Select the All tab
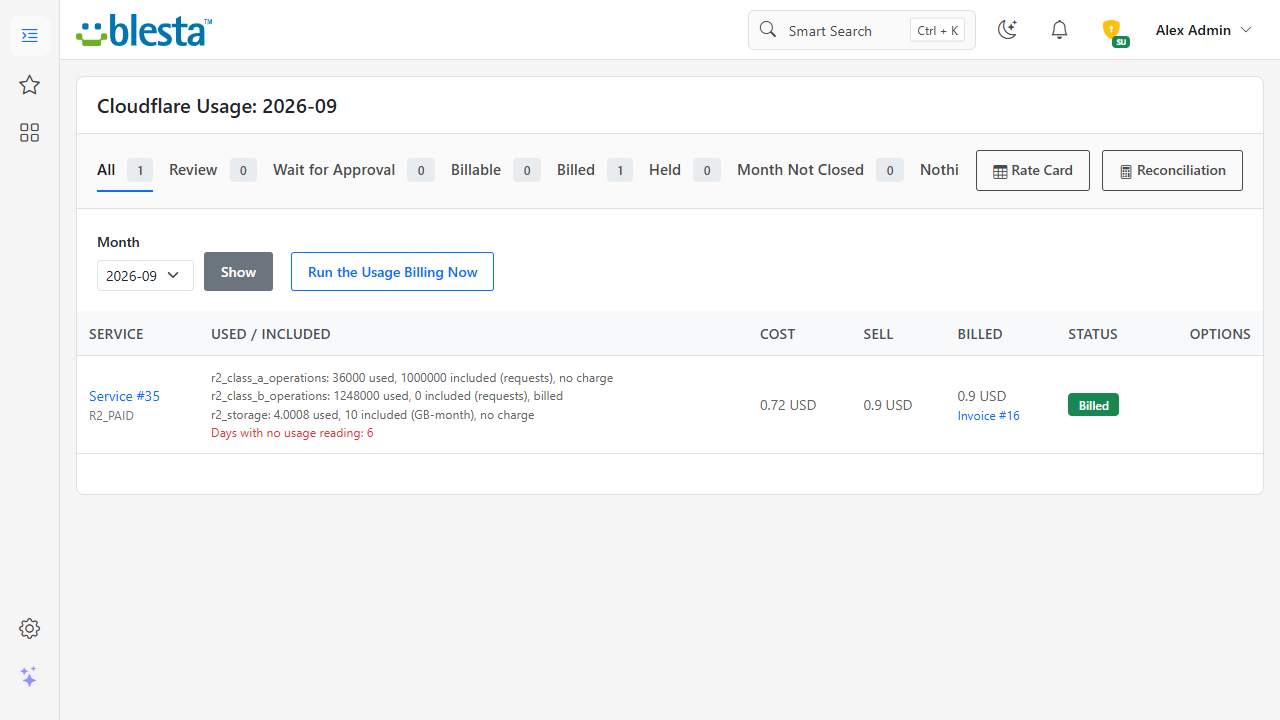This screenshot has width=1280, height=720. pyautogui.click(x=124, y=170)
